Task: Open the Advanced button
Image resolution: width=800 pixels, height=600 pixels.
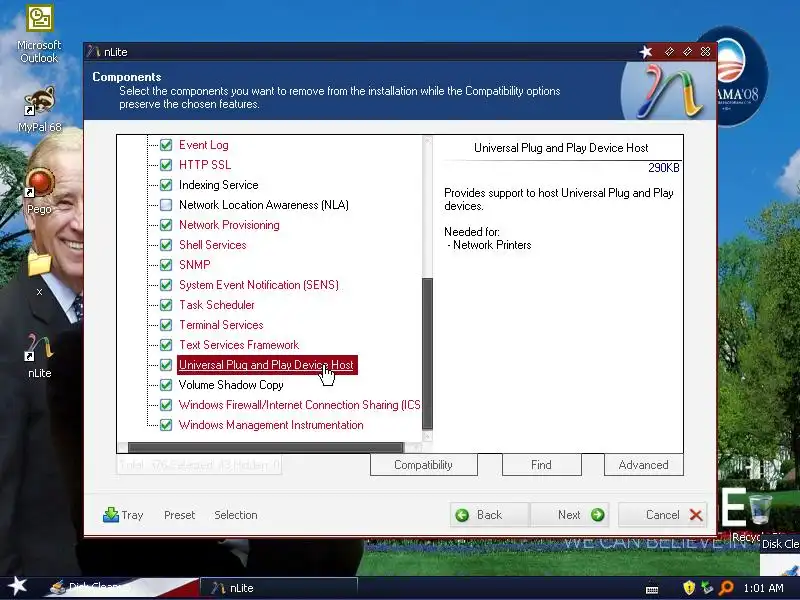Action: click(643, 465)
